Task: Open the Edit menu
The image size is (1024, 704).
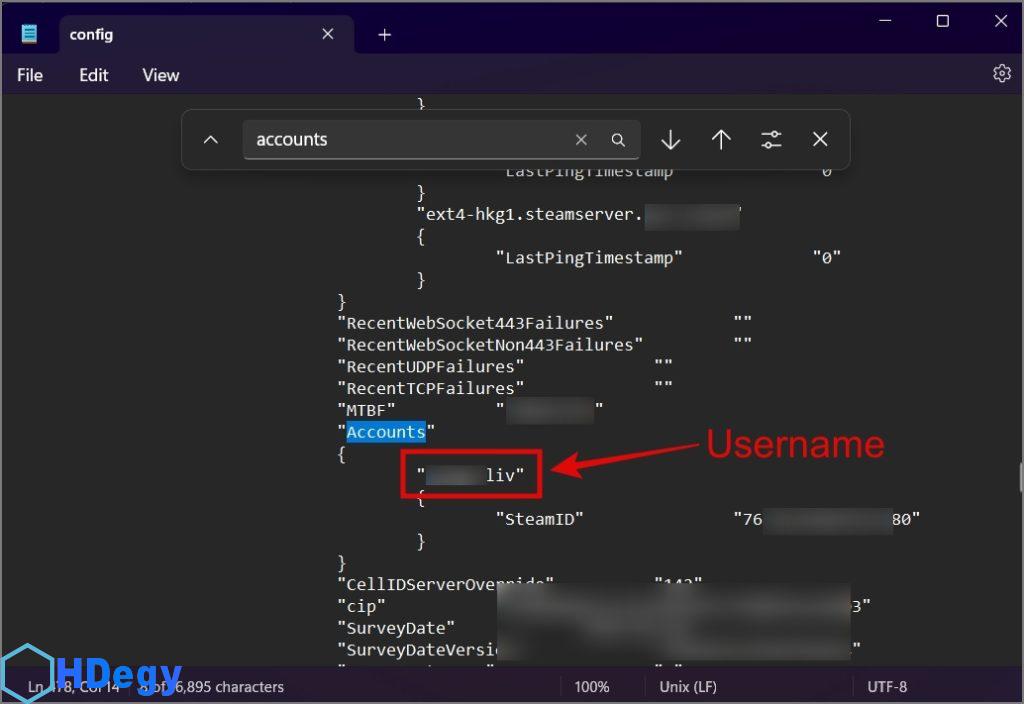Action: coord(94,75)
